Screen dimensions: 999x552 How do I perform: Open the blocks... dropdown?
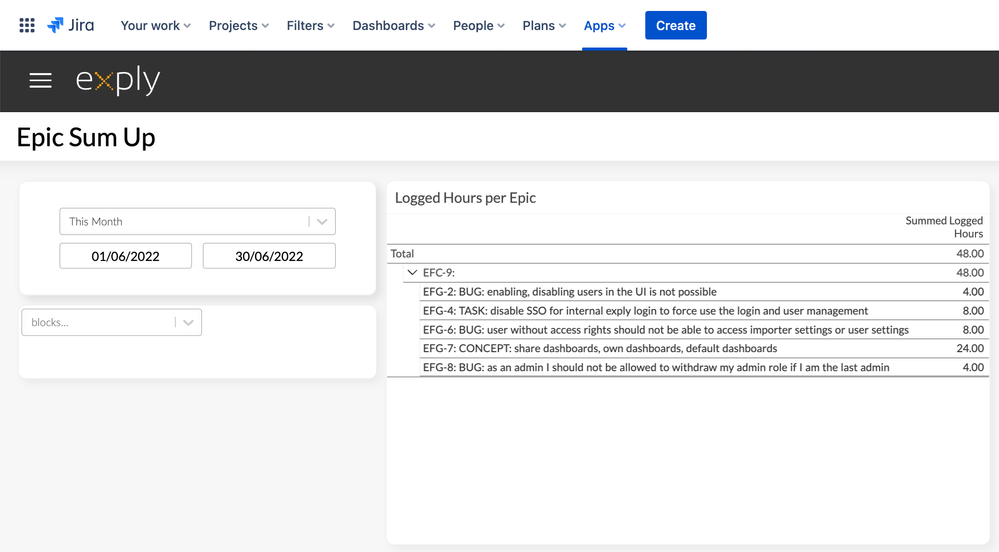tap(111, 323)
